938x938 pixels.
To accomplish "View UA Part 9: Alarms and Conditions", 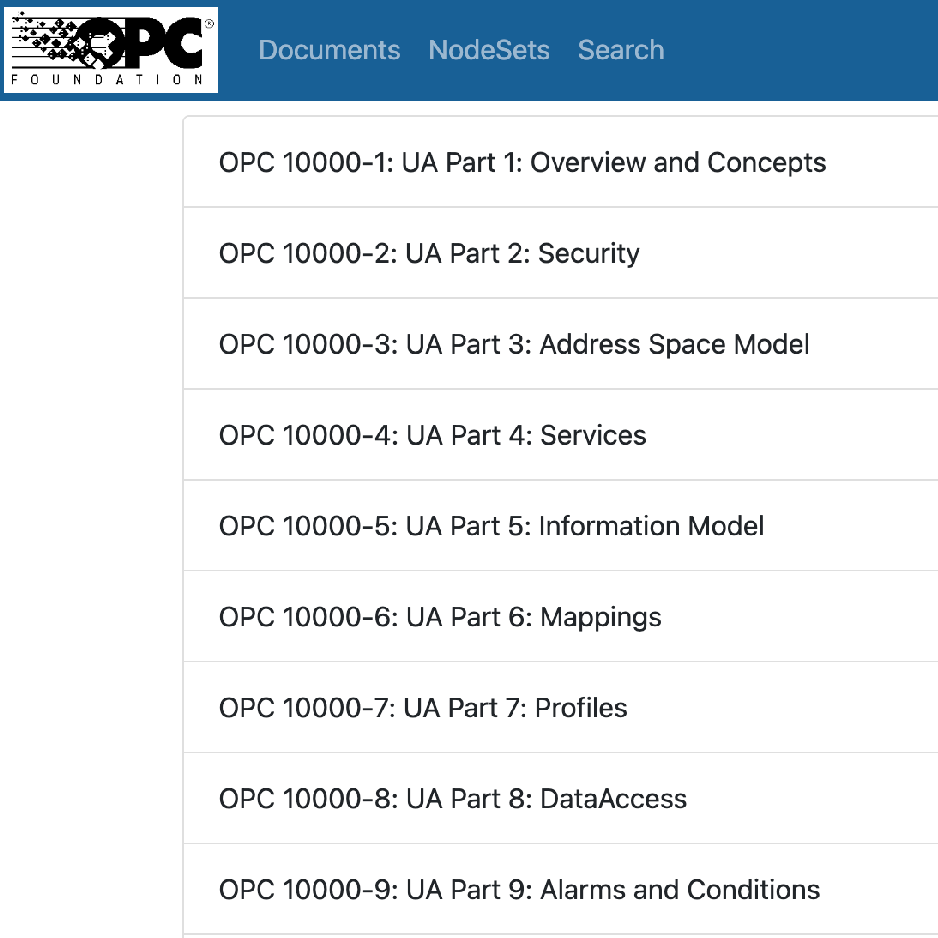I will click(x=519, y=891).
